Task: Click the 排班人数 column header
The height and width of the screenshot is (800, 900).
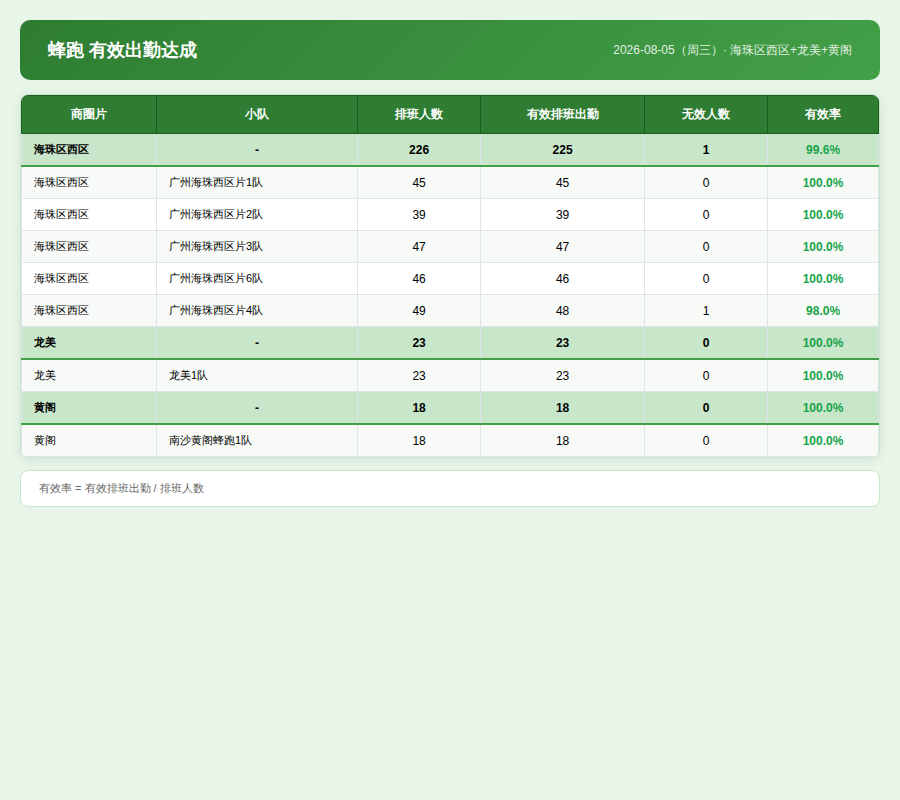Action: click(419, 114)
